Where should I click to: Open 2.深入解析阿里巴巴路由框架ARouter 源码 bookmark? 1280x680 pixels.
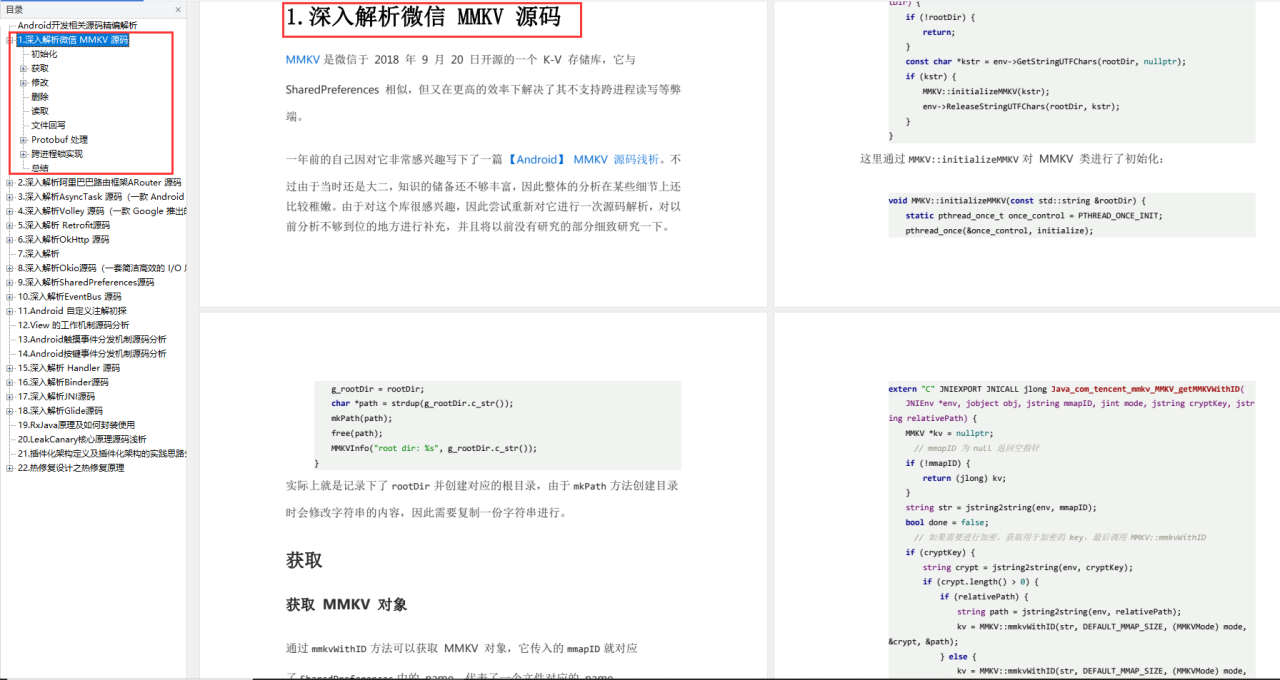pos(99,183)
